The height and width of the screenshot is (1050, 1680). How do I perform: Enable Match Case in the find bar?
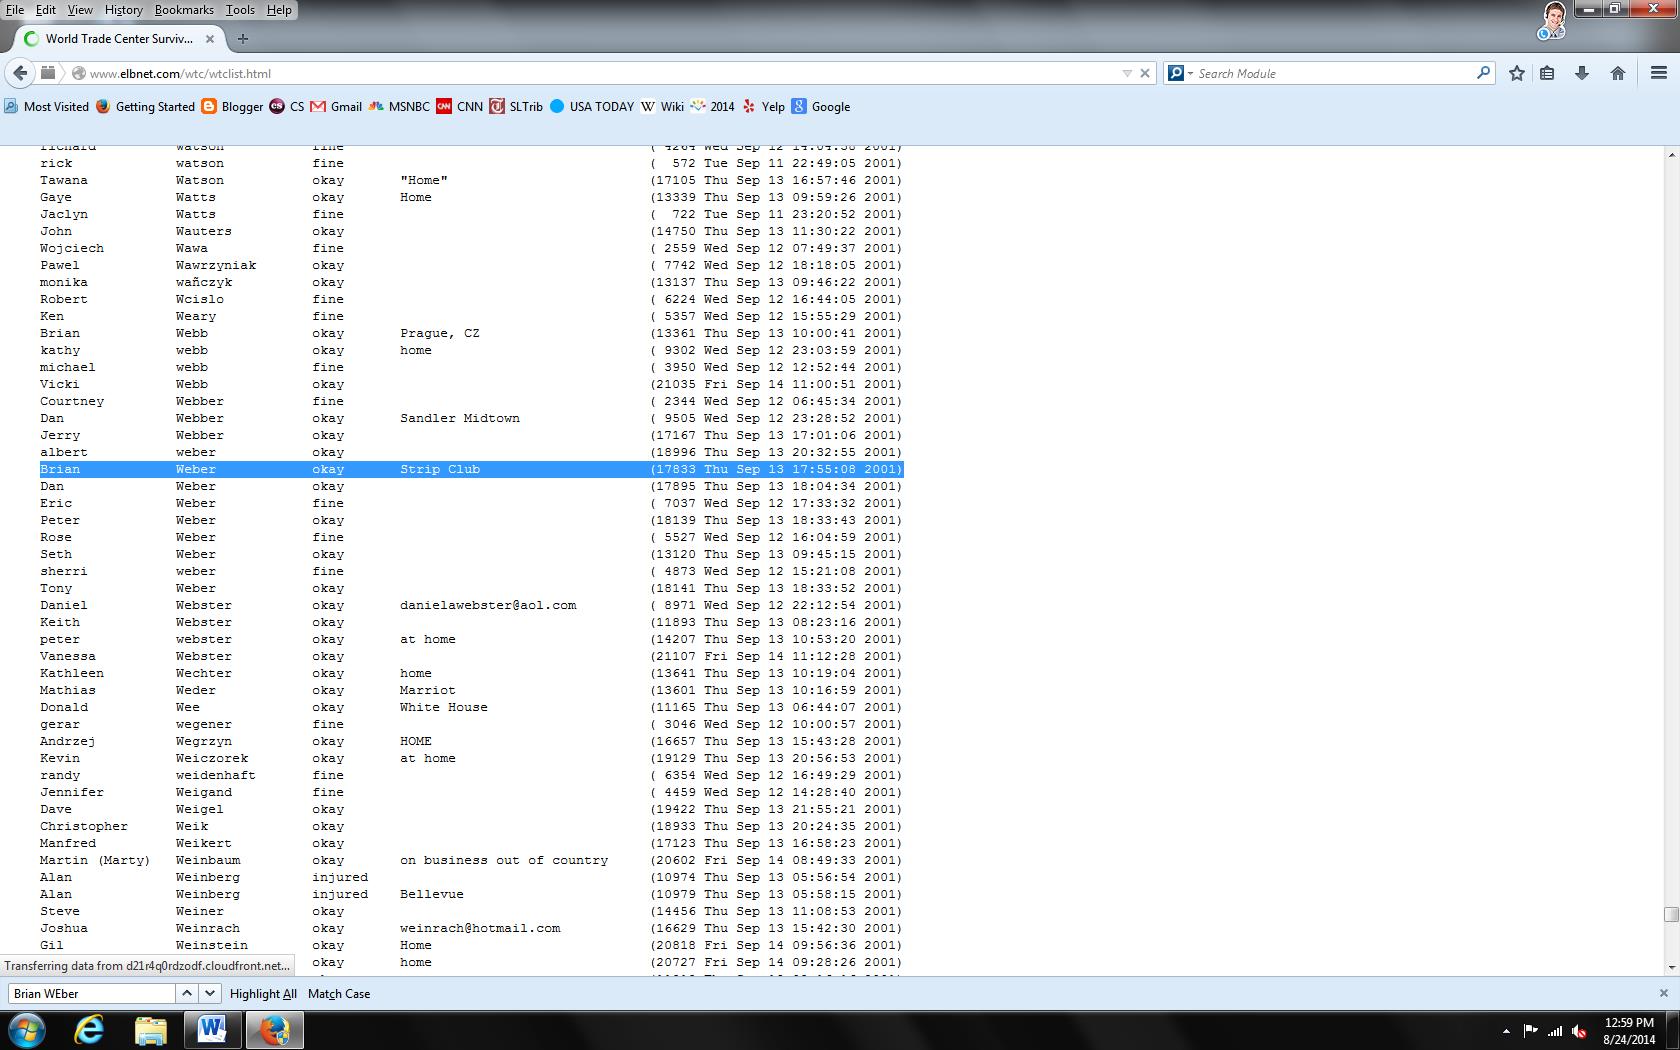[339, 993]
